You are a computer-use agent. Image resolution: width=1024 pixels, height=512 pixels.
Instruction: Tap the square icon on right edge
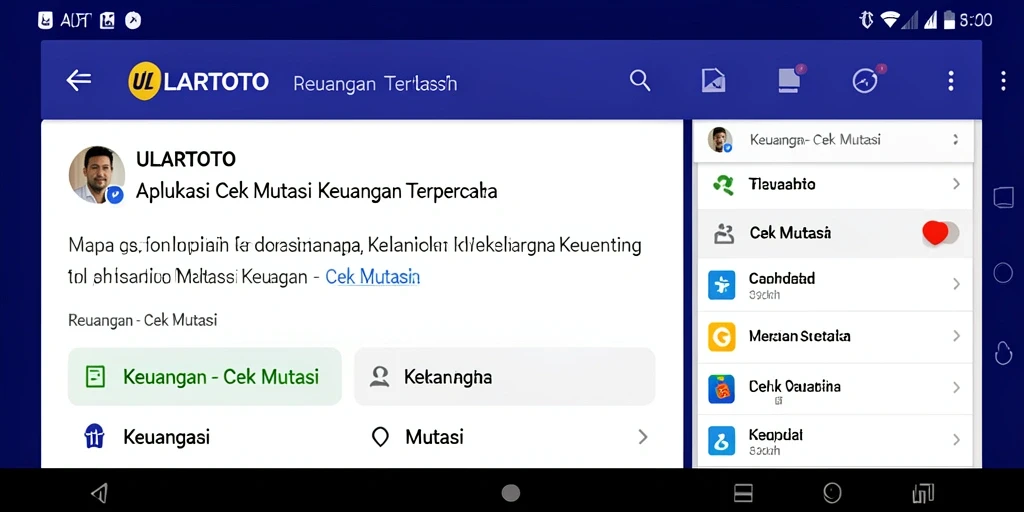(1003, 197)
